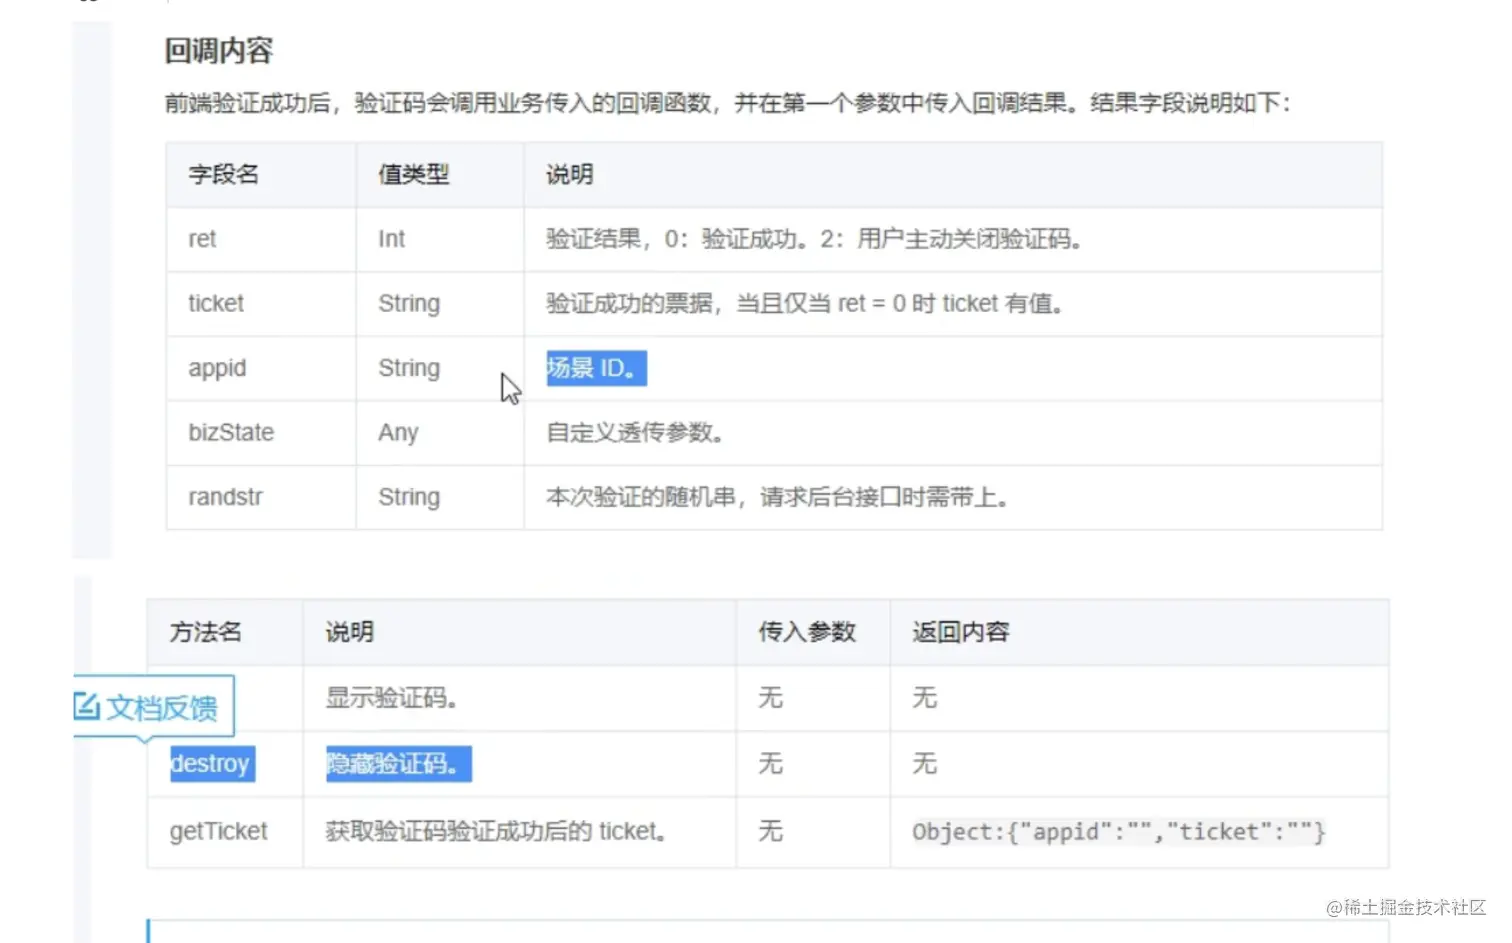Click String type in the ticket row
The width and height of the screenshot is (1512, 943).
pos(409,303)
